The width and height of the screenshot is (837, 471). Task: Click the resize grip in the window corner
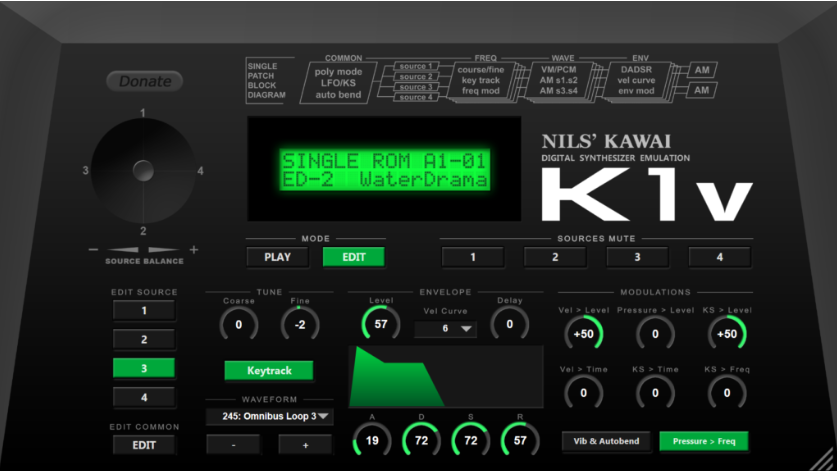pos(823,458)
